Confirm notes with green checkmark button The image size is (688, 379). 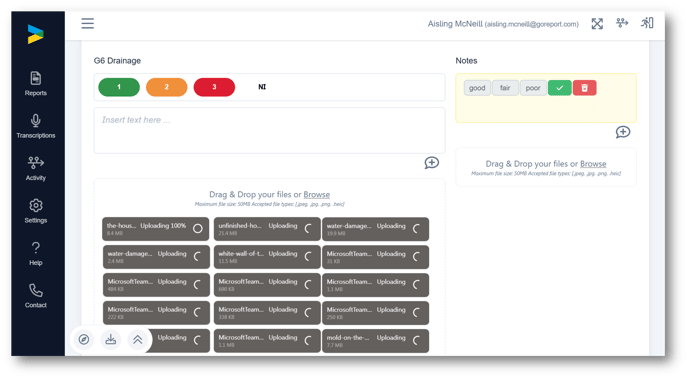pyautogui.click(x=559, y=88)
